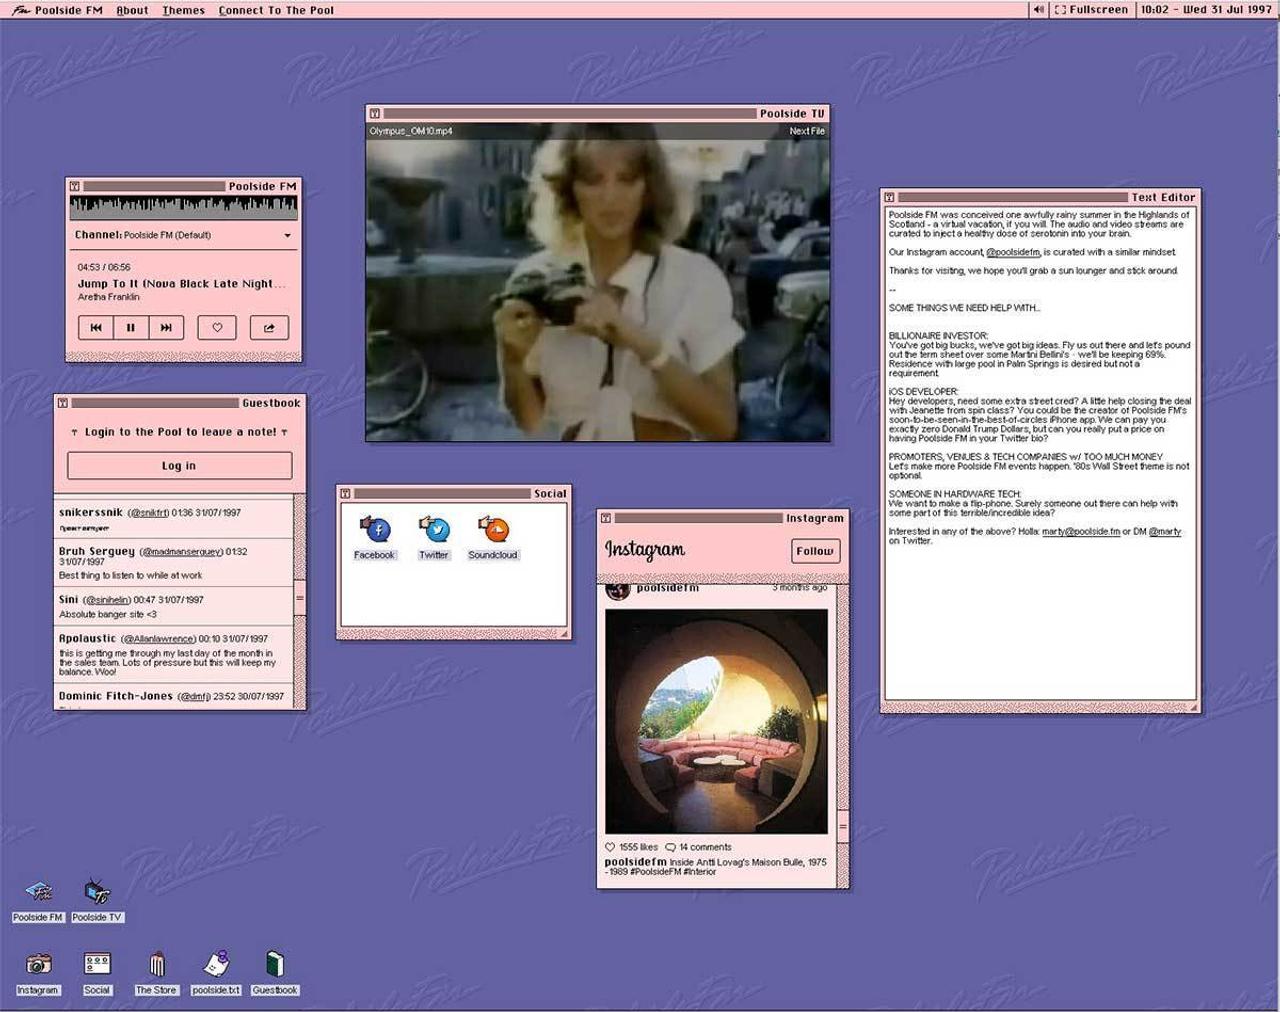
Task: Close the Social window
Action: click(345, 494)
